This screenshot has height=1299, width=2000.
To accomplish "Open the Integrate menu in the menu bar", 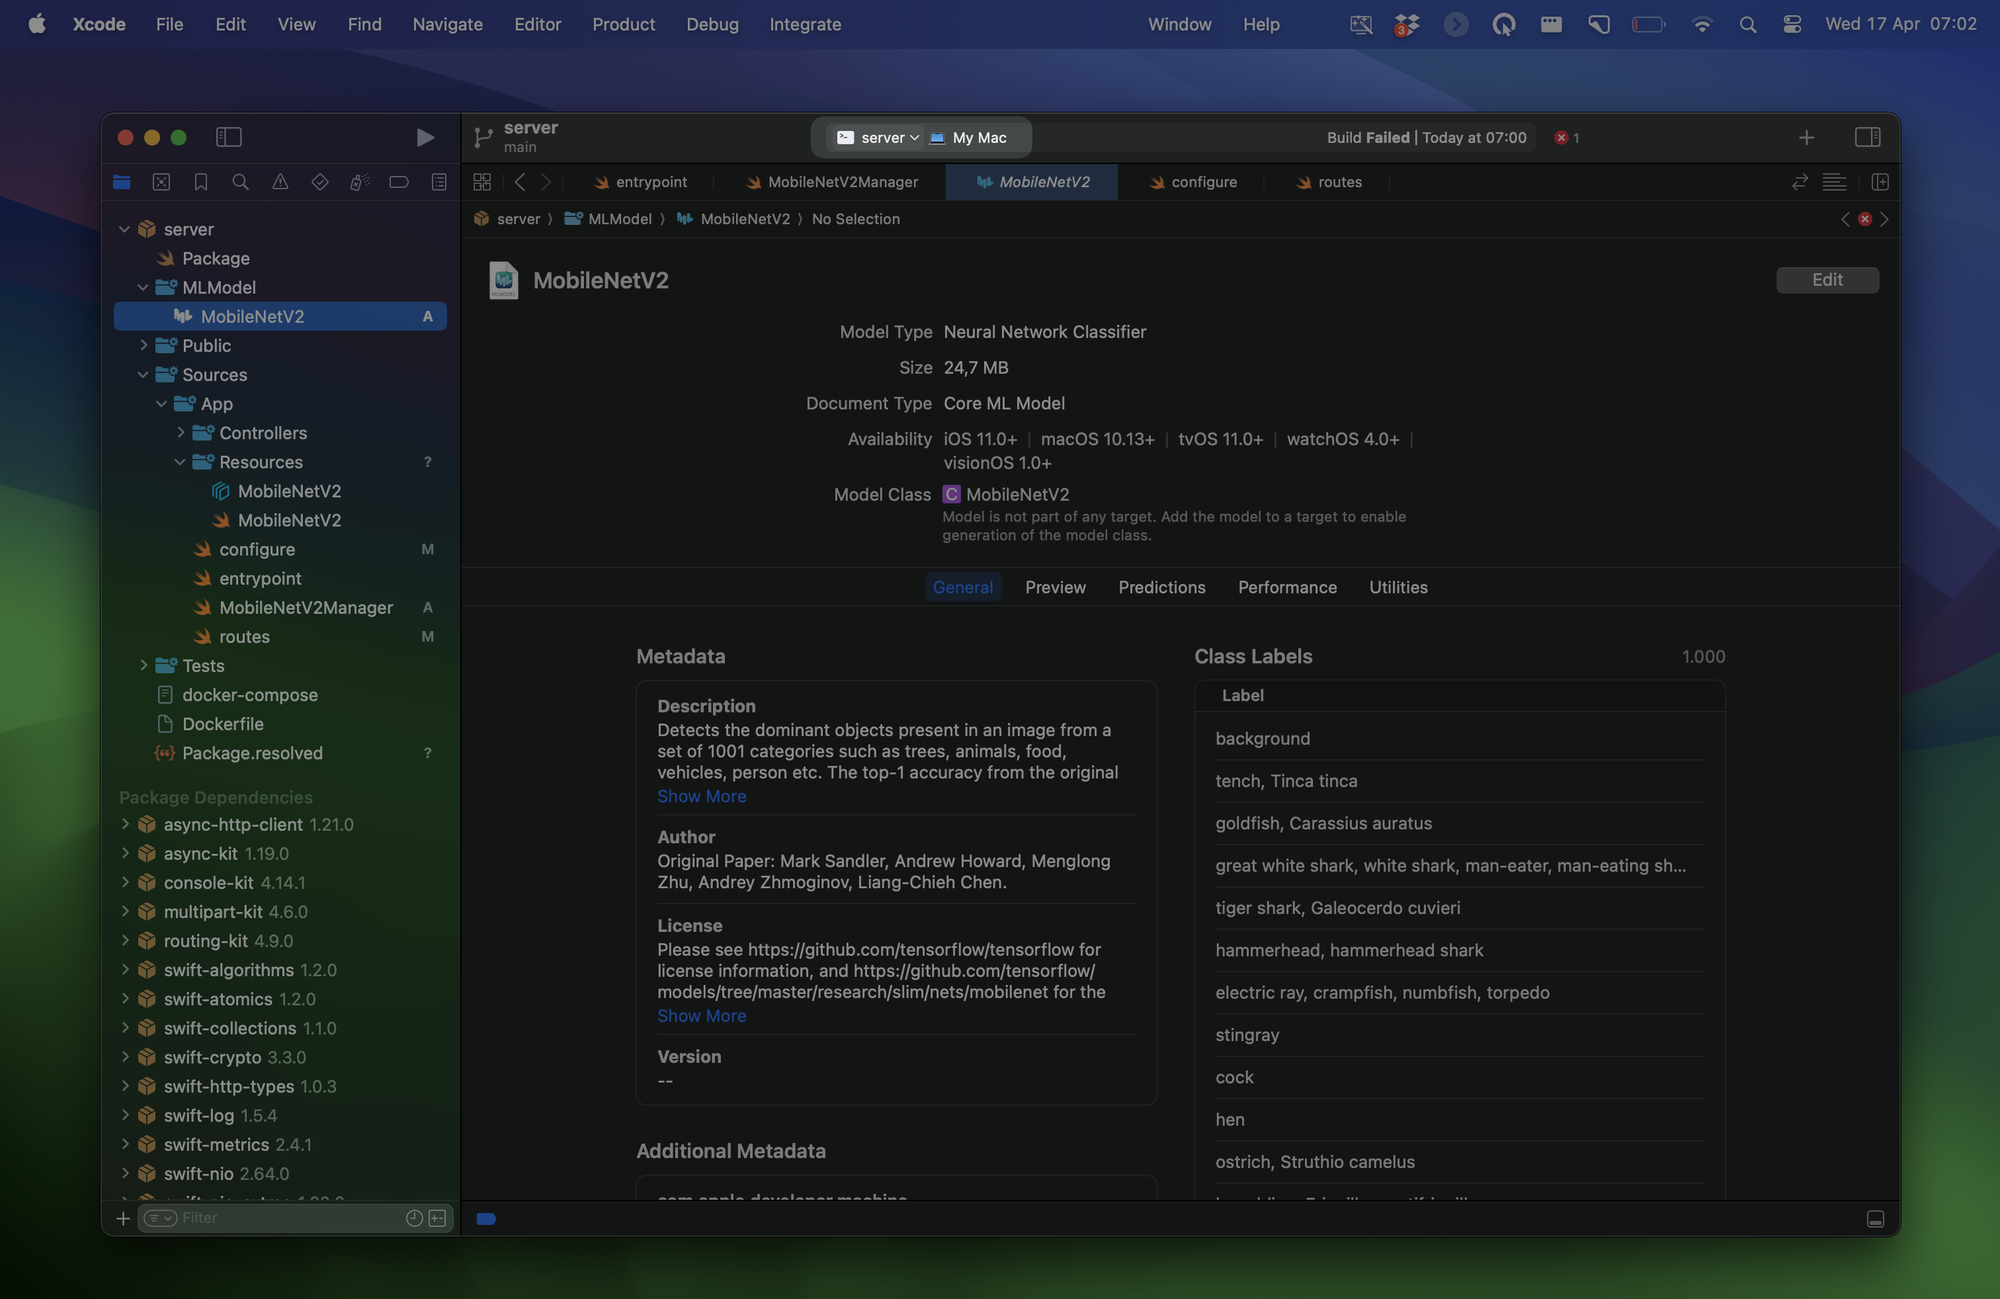I will (x=805, y=24).
